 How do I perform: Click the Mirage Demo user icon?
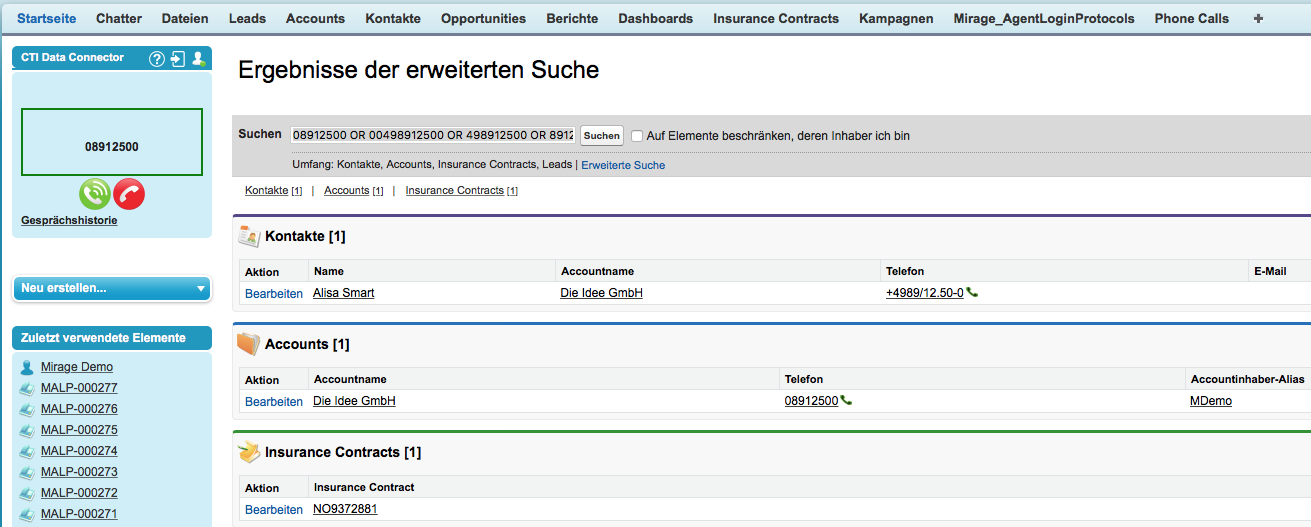(27, 367)
